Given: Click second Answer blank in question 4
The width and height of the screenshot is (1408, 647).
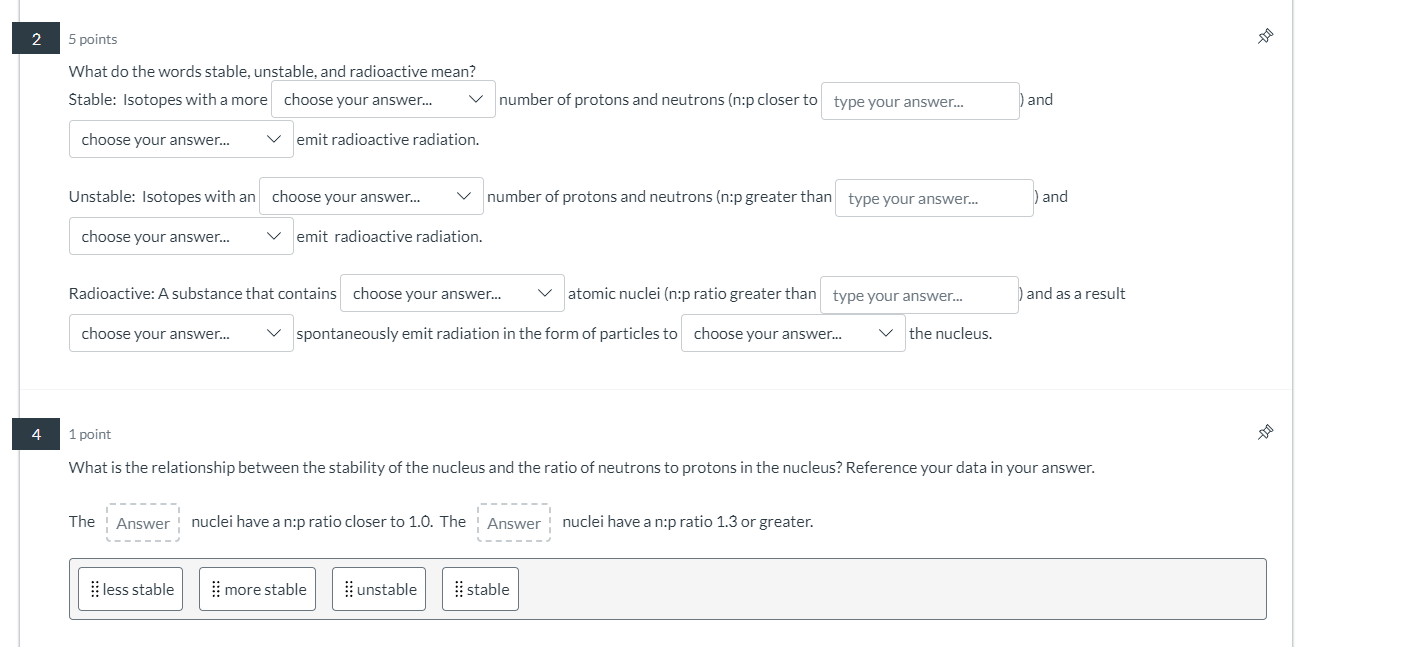Looking at the screenshot, I should [513, 522].
